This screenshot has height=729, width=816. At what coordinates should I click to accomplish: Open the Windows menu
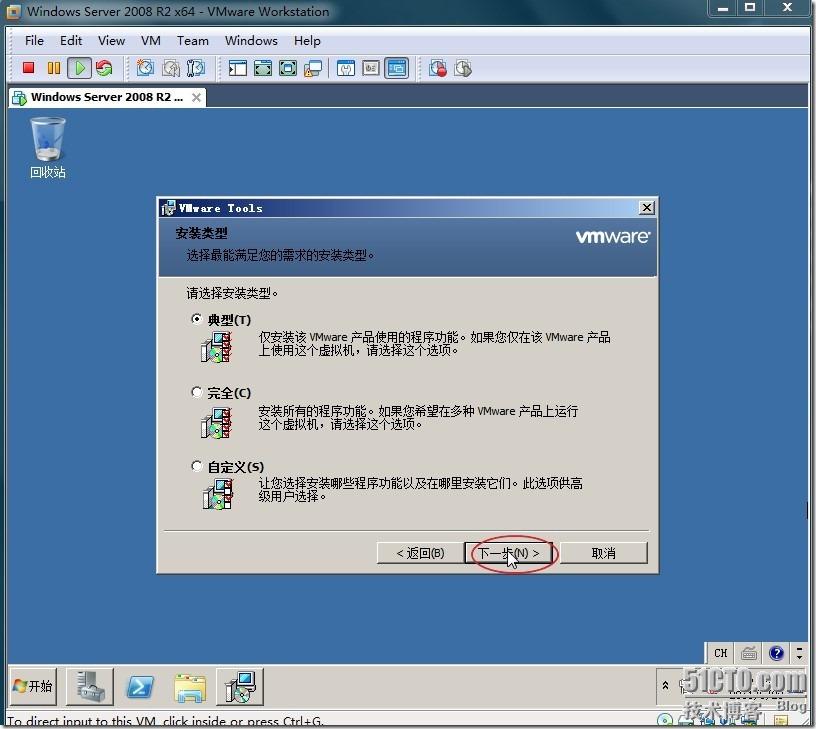click(251, 41)
